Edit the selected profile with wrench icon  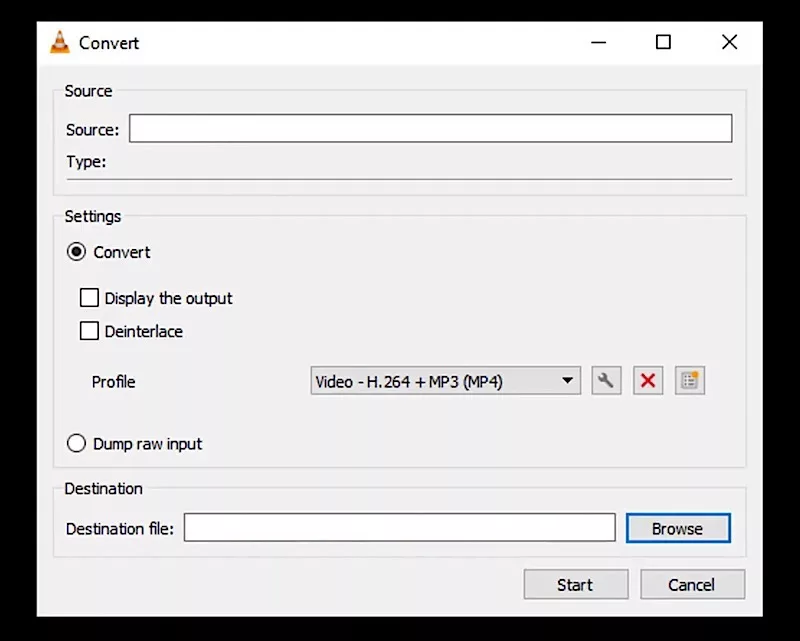606,381
